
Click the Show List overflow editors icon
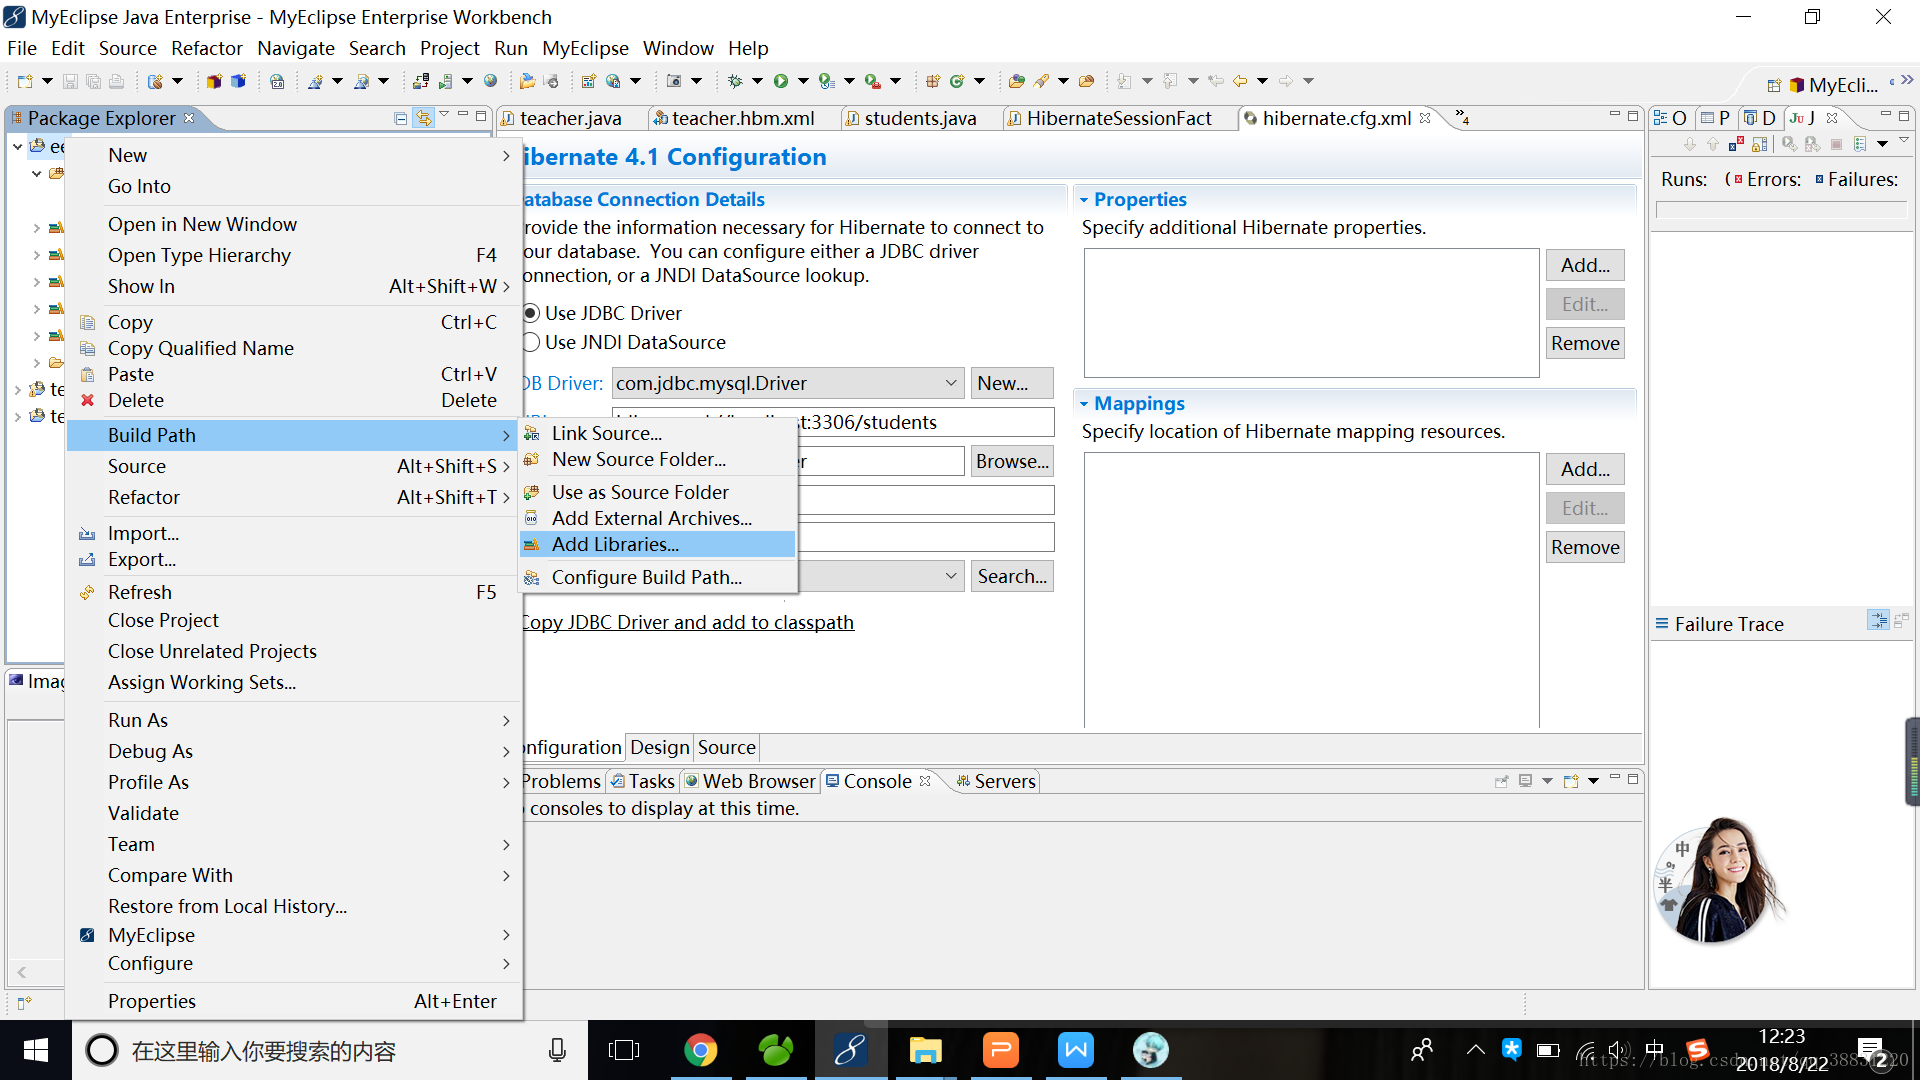pyautogui.click(x=1461, y=118)
